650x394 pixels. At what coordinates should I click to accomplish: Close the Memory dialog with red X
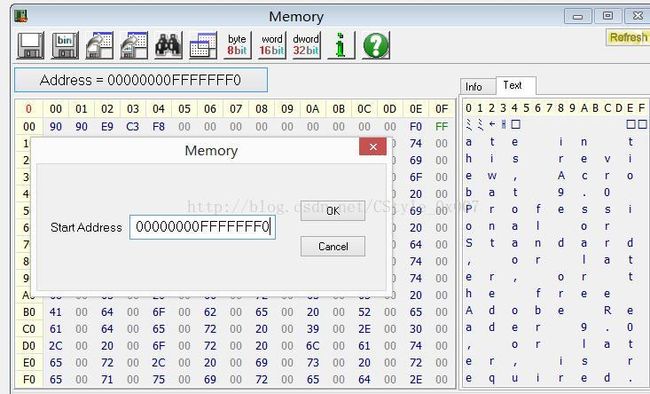tap(373, 147)
